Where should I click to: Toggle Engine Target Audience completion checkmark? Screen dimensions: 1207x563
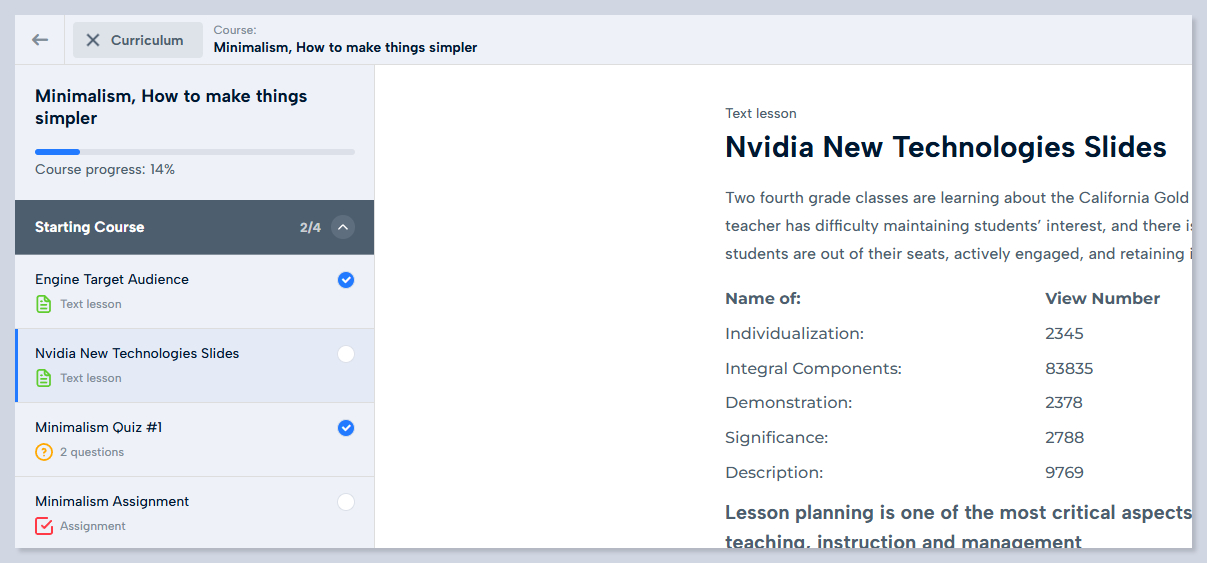click(346, 280)
